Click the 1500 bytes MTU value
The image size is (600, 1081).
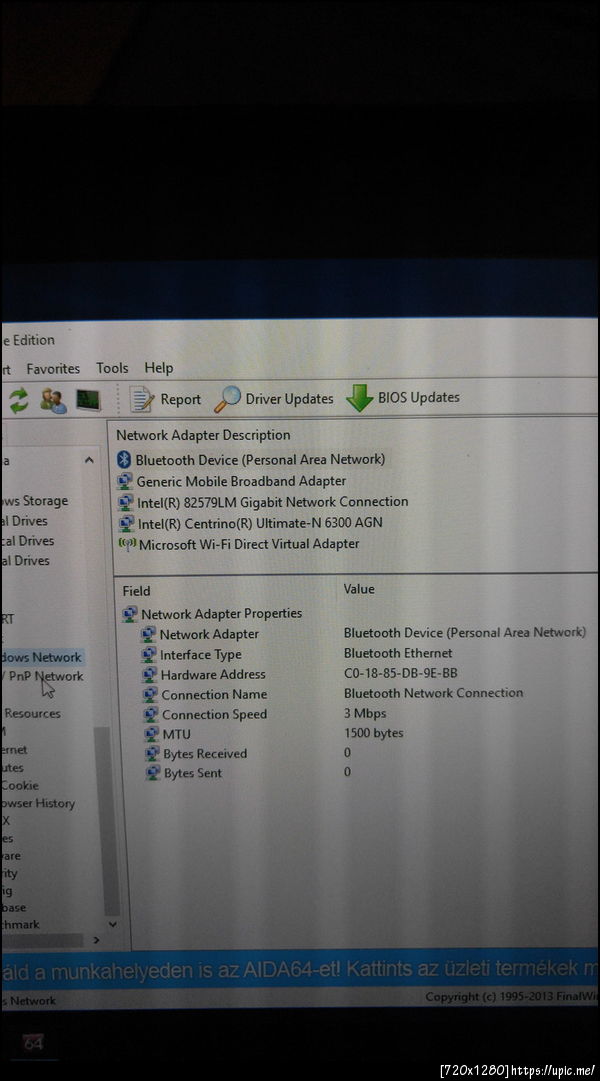click(x=374, y=733)
